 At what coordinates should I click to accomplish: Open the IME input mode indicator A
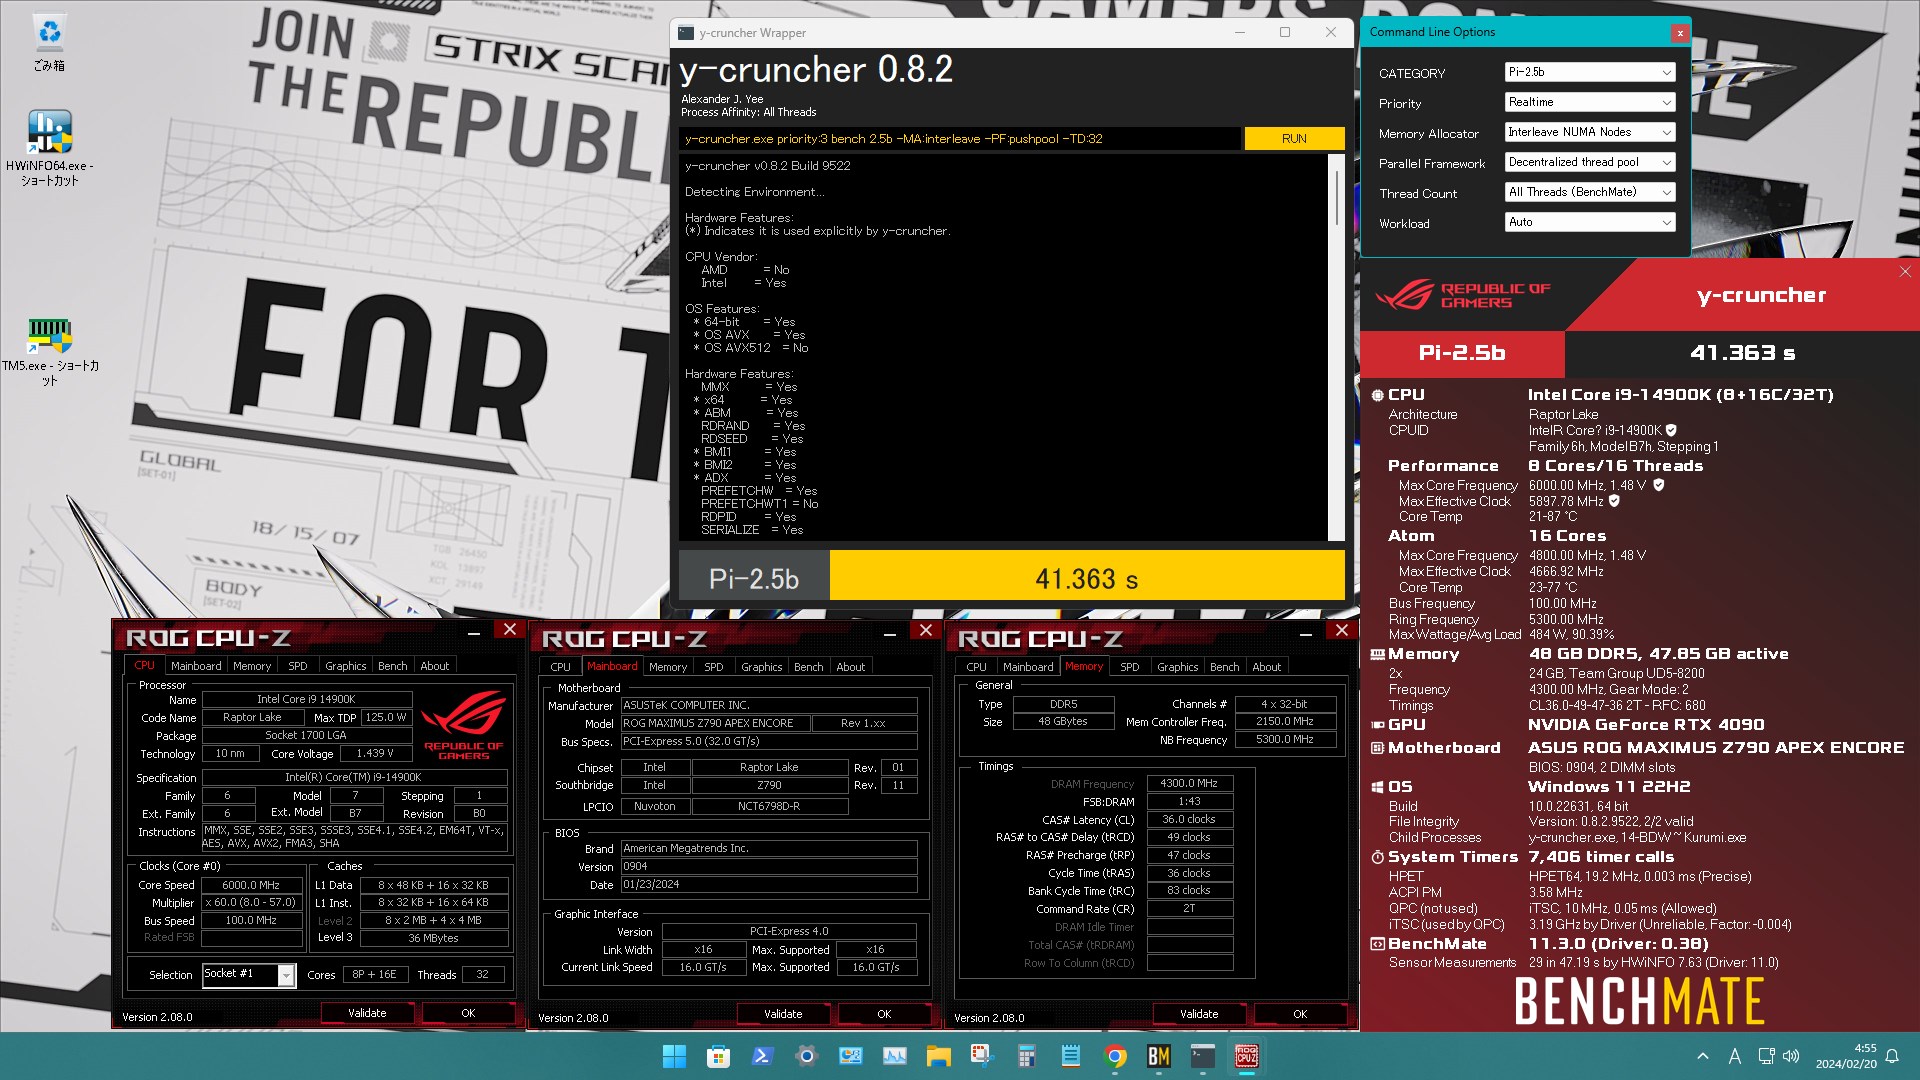tap(1735, 1056)
